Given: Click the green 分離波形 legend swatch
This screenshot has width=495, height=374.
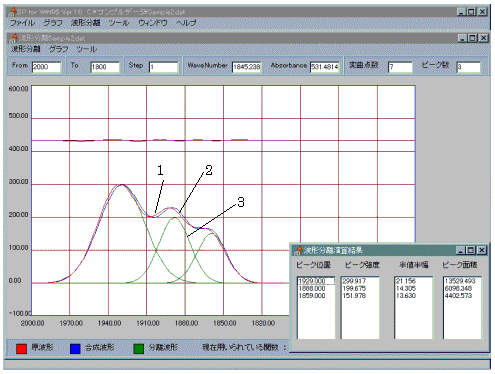Looking at the screenshot, I should click(x=139, y=348).
